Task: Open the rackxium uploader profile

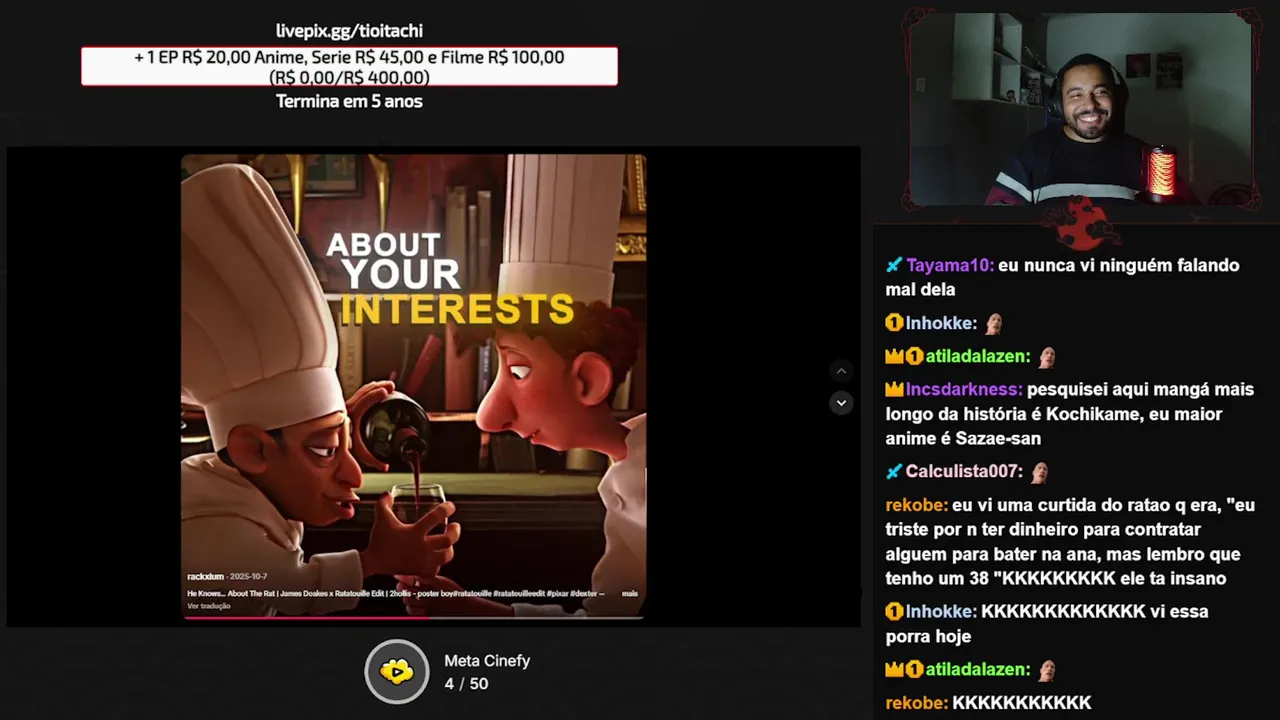Action: (205, 577)
